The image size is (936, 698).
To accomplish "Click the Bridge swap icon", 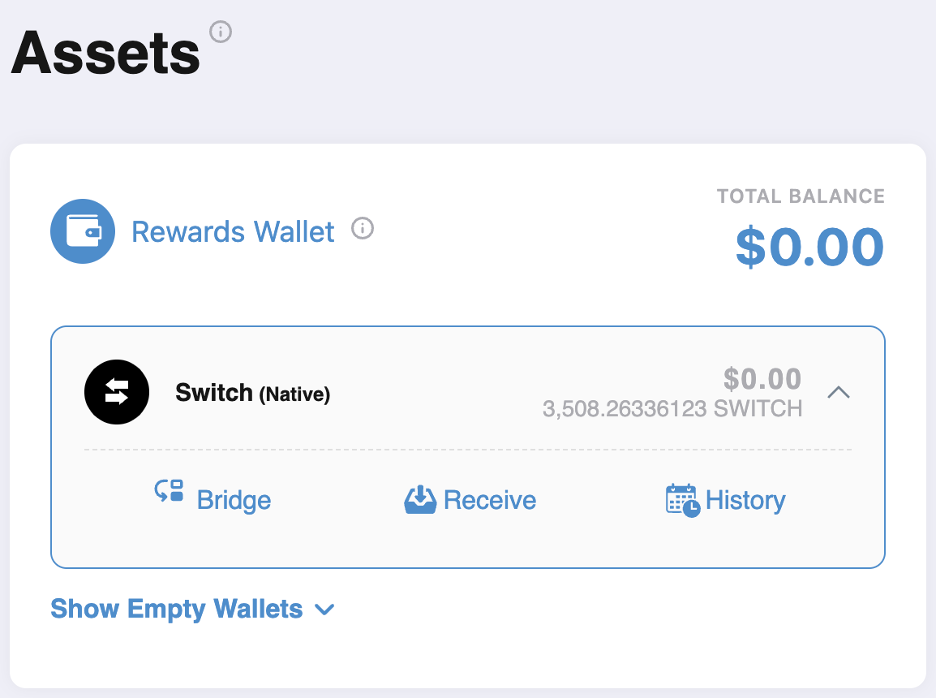I will pyautogui.click(x=169, y=491).
